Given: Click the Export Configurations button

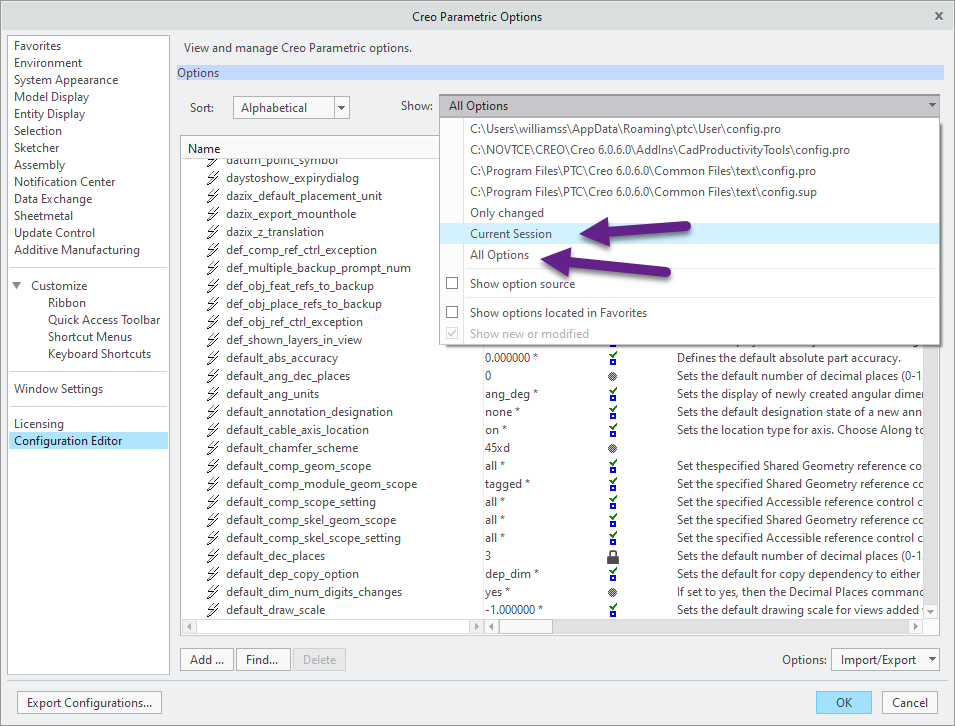Looking at the screenshot, I should (90, 703).
